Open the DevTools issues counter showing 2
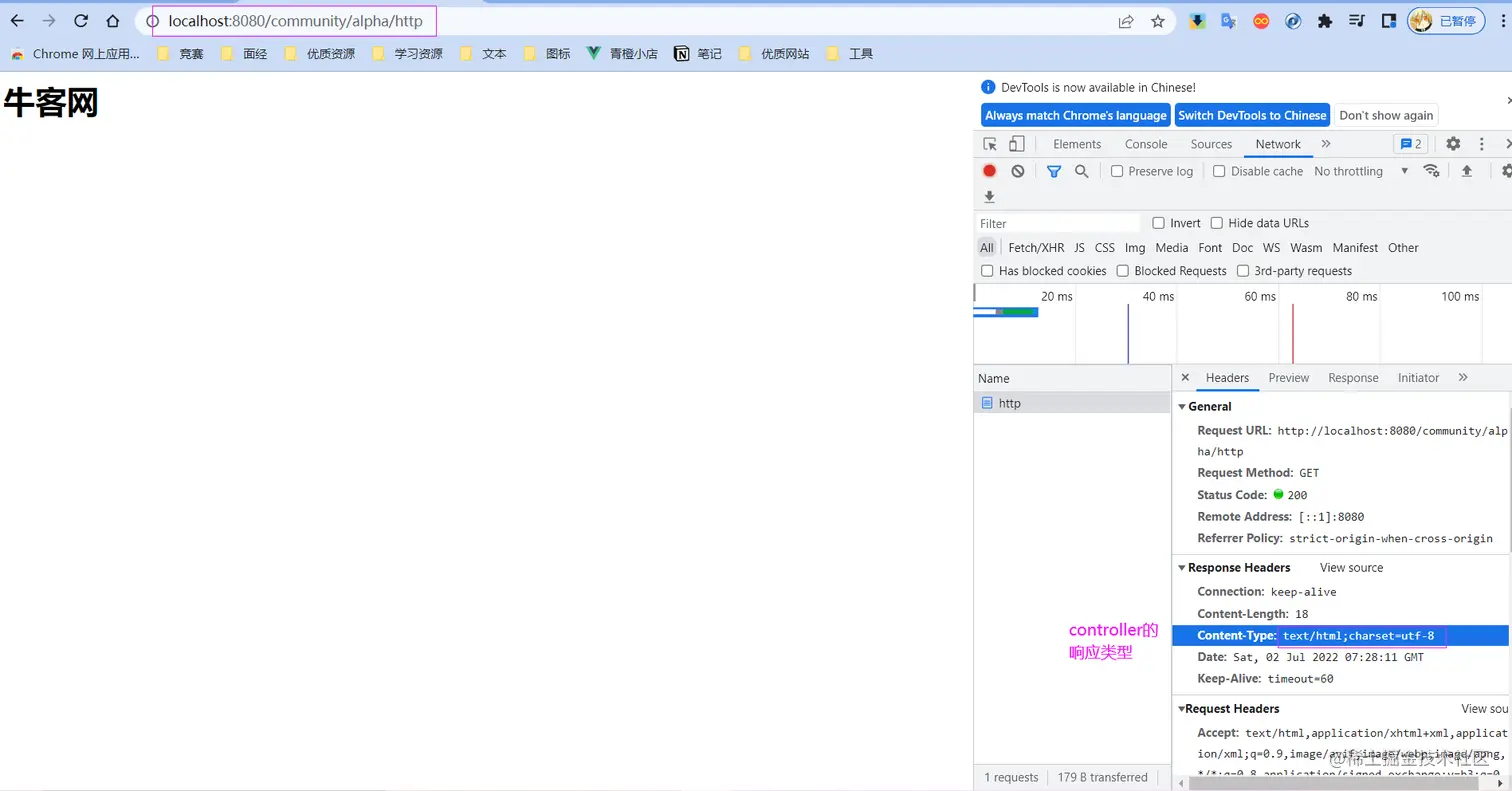Screen dimensions: 1512x791 tap(1411, 144)
